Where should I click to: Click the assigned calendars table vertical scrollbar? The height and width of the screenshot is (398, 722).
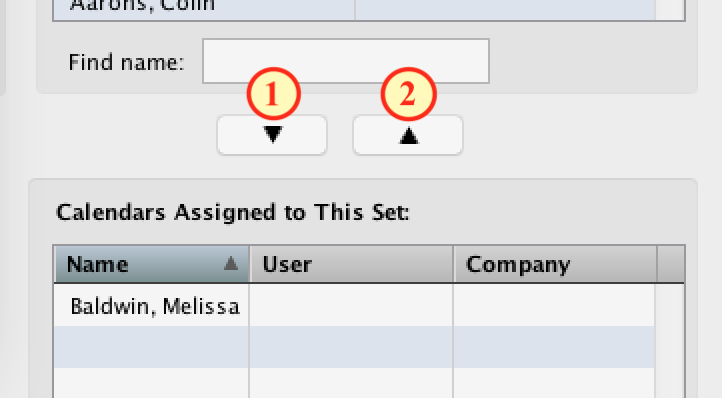[669, 341]
